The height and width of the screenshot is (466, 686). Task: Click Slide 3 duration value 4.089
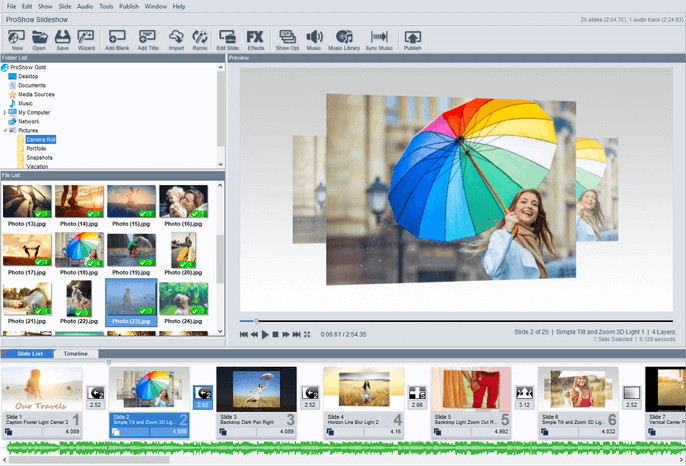coord(287,431)
